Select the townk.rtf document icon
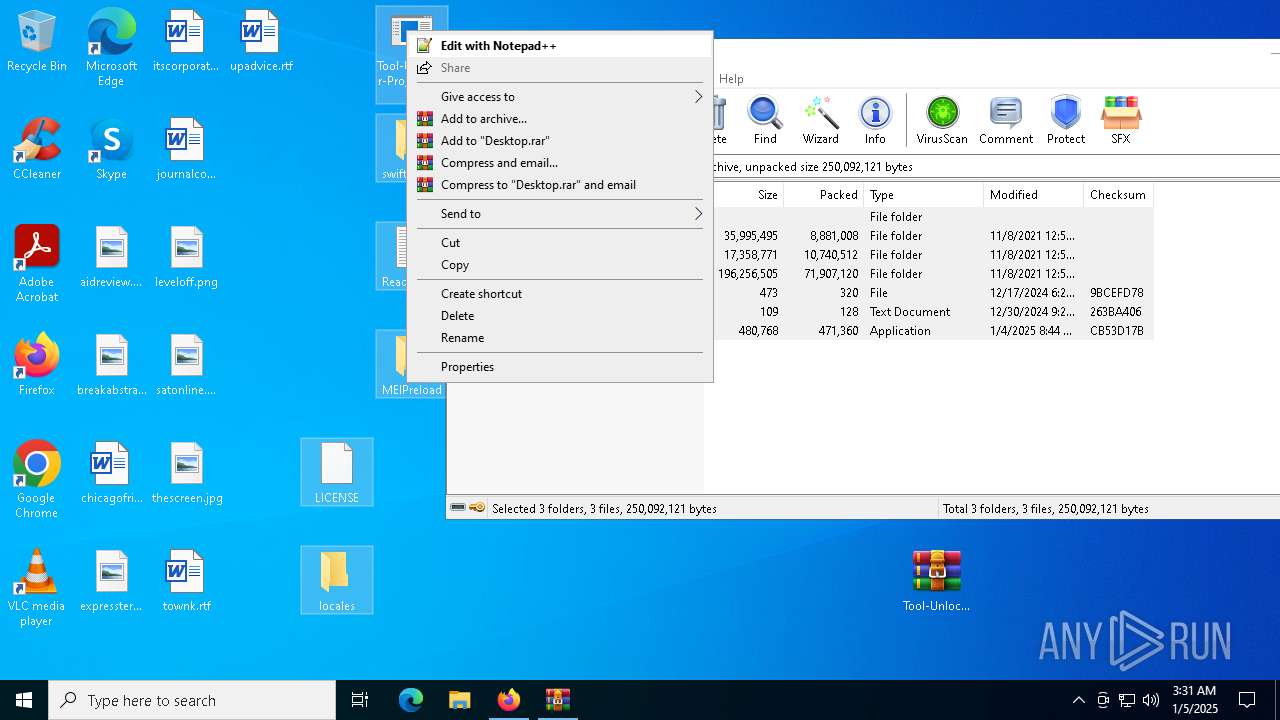 point(186,582)
